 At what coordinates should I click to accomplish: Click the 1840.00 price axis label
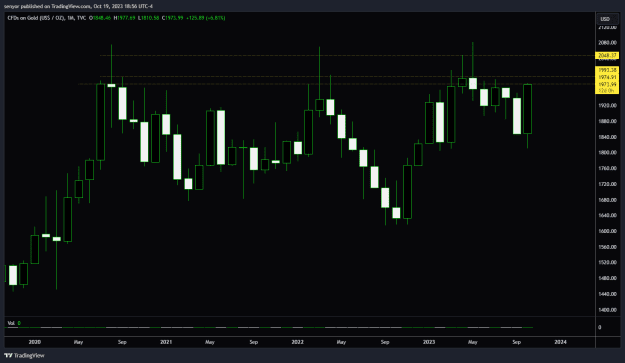coord(607,137)
